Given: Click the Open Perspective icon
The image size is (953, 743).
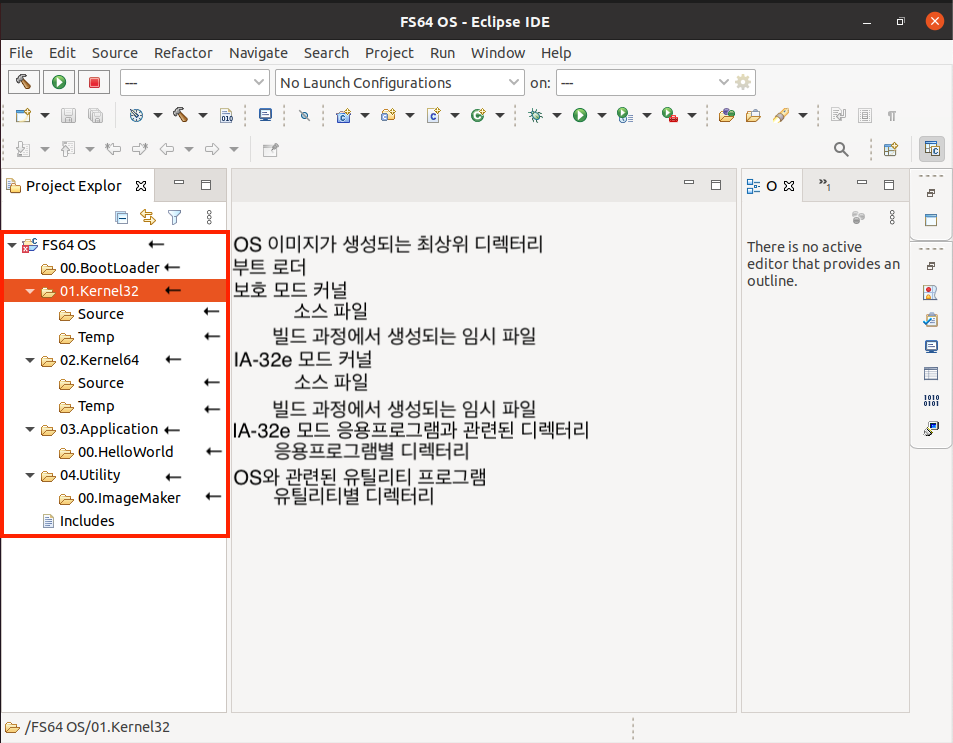Looking at the screenshot, I should pyautogui.click(x=891, y=150).
